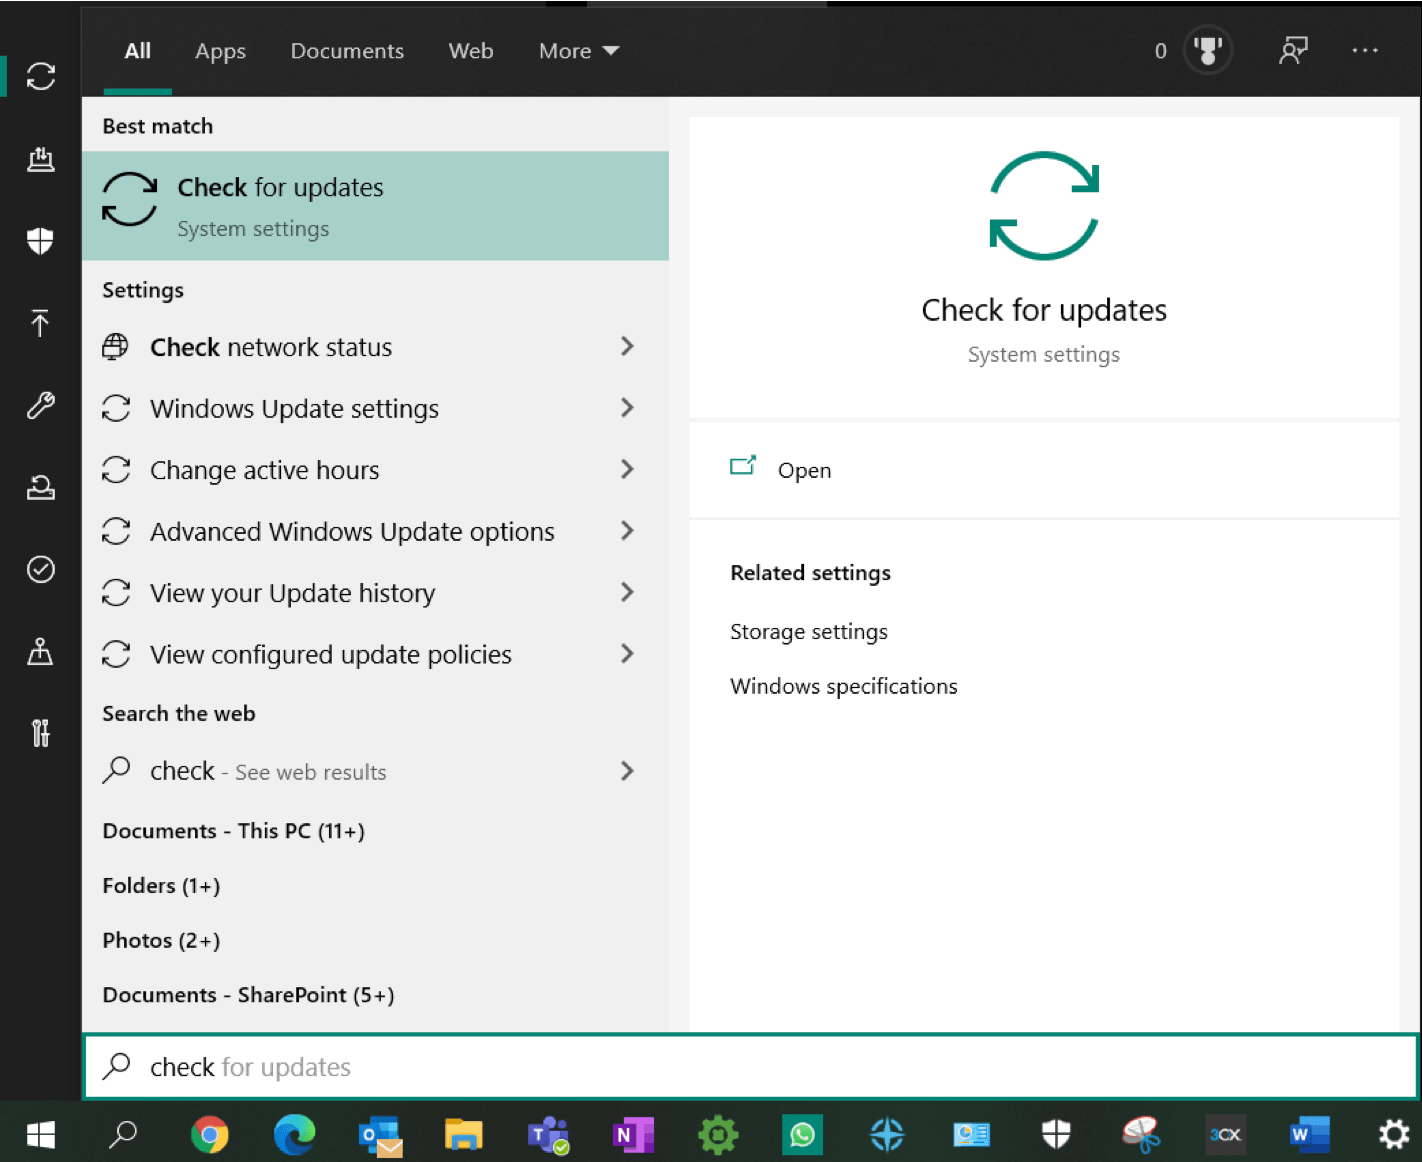Click the Cortana/people icon in the top bar
This screenshot has height=1162, width=1422.
point(1293,50)
